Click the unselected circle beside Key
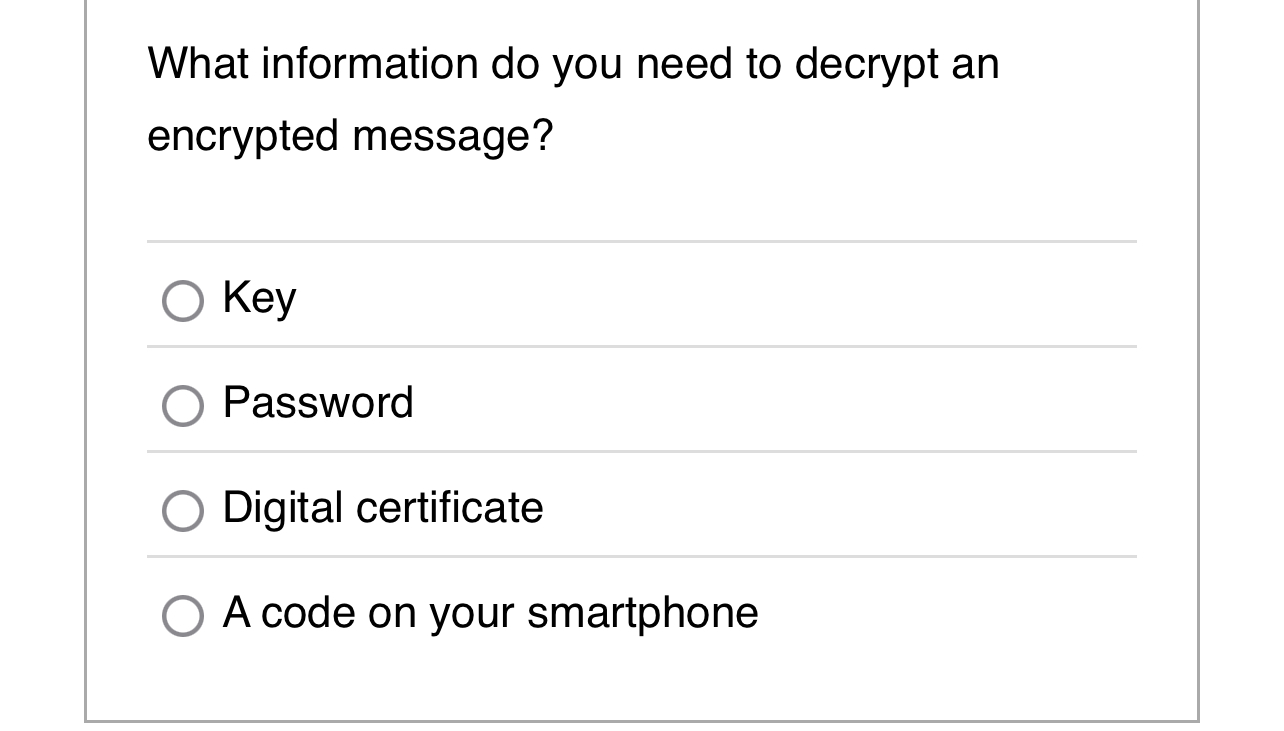The width and height of the screenshot is (1284, 731). click(x=181, y=299)
